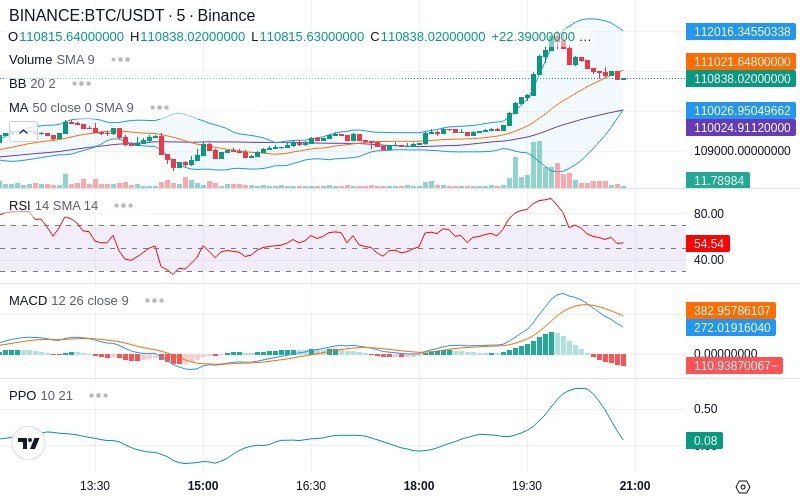Select the PPO 10 21 legend label
The width and height of the screenshot is (800, 500).
coord(41,395)
